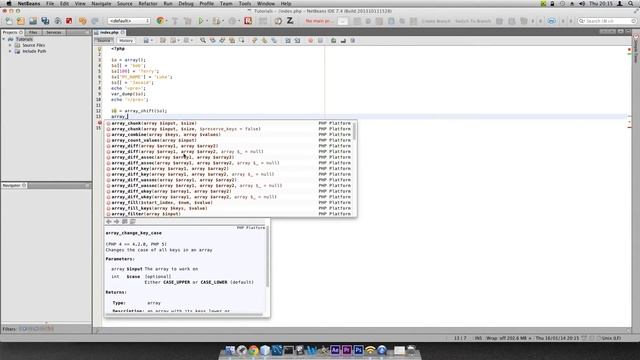Collapse the Tutorials project node
The image size is (640, 360).
(x=4, y=39)
